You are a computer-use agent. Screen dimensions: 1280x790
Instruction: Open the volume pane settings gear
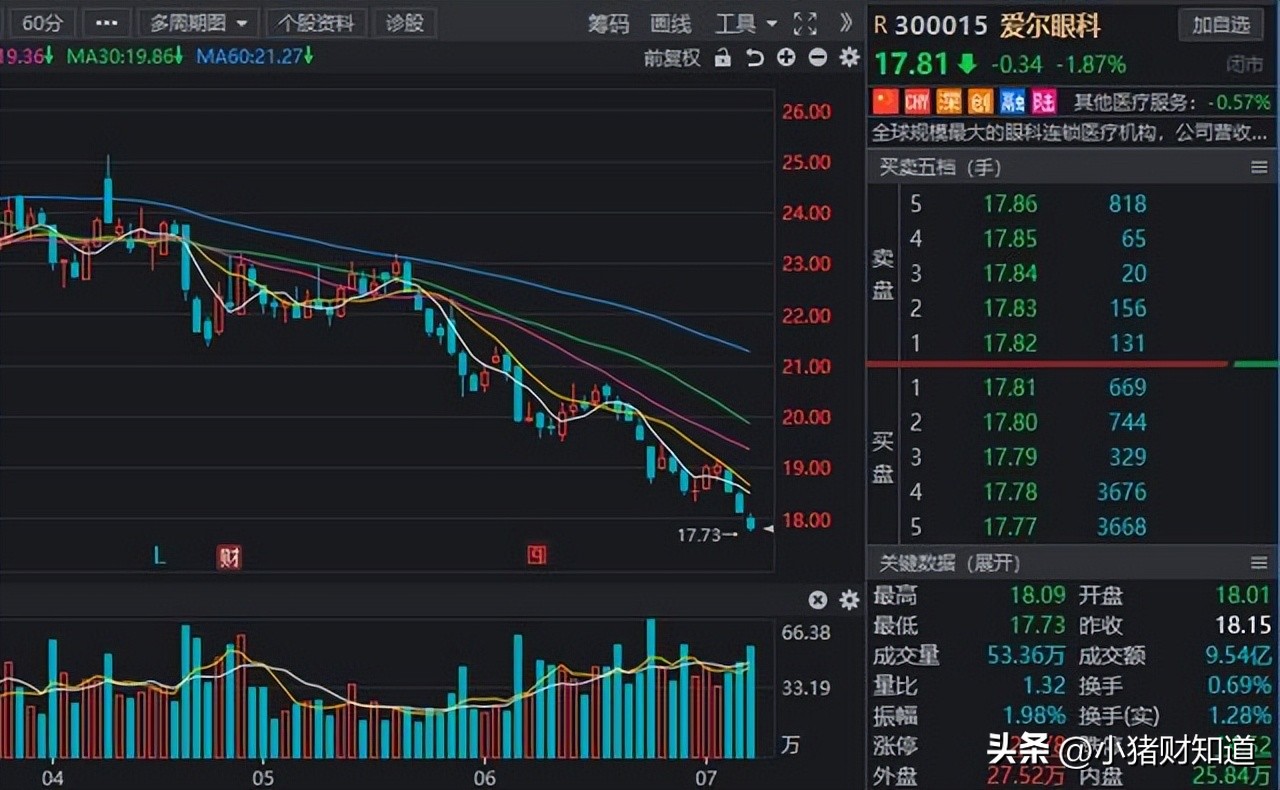848,600
